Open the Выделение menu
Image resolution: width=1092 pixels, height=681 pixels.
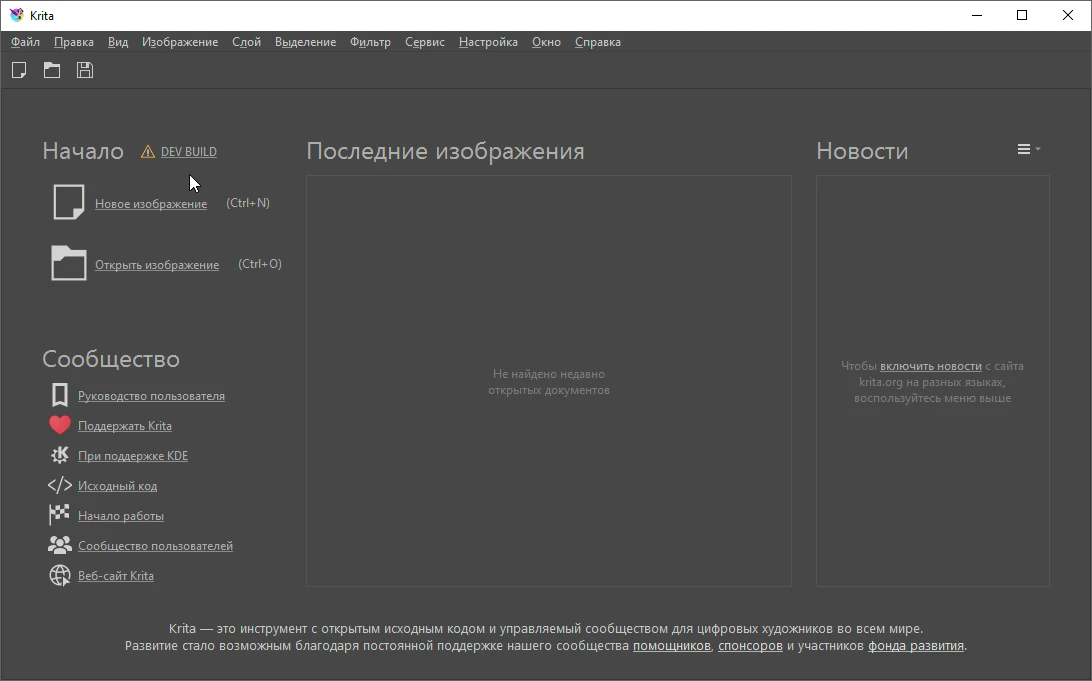[x=305, y=42]
